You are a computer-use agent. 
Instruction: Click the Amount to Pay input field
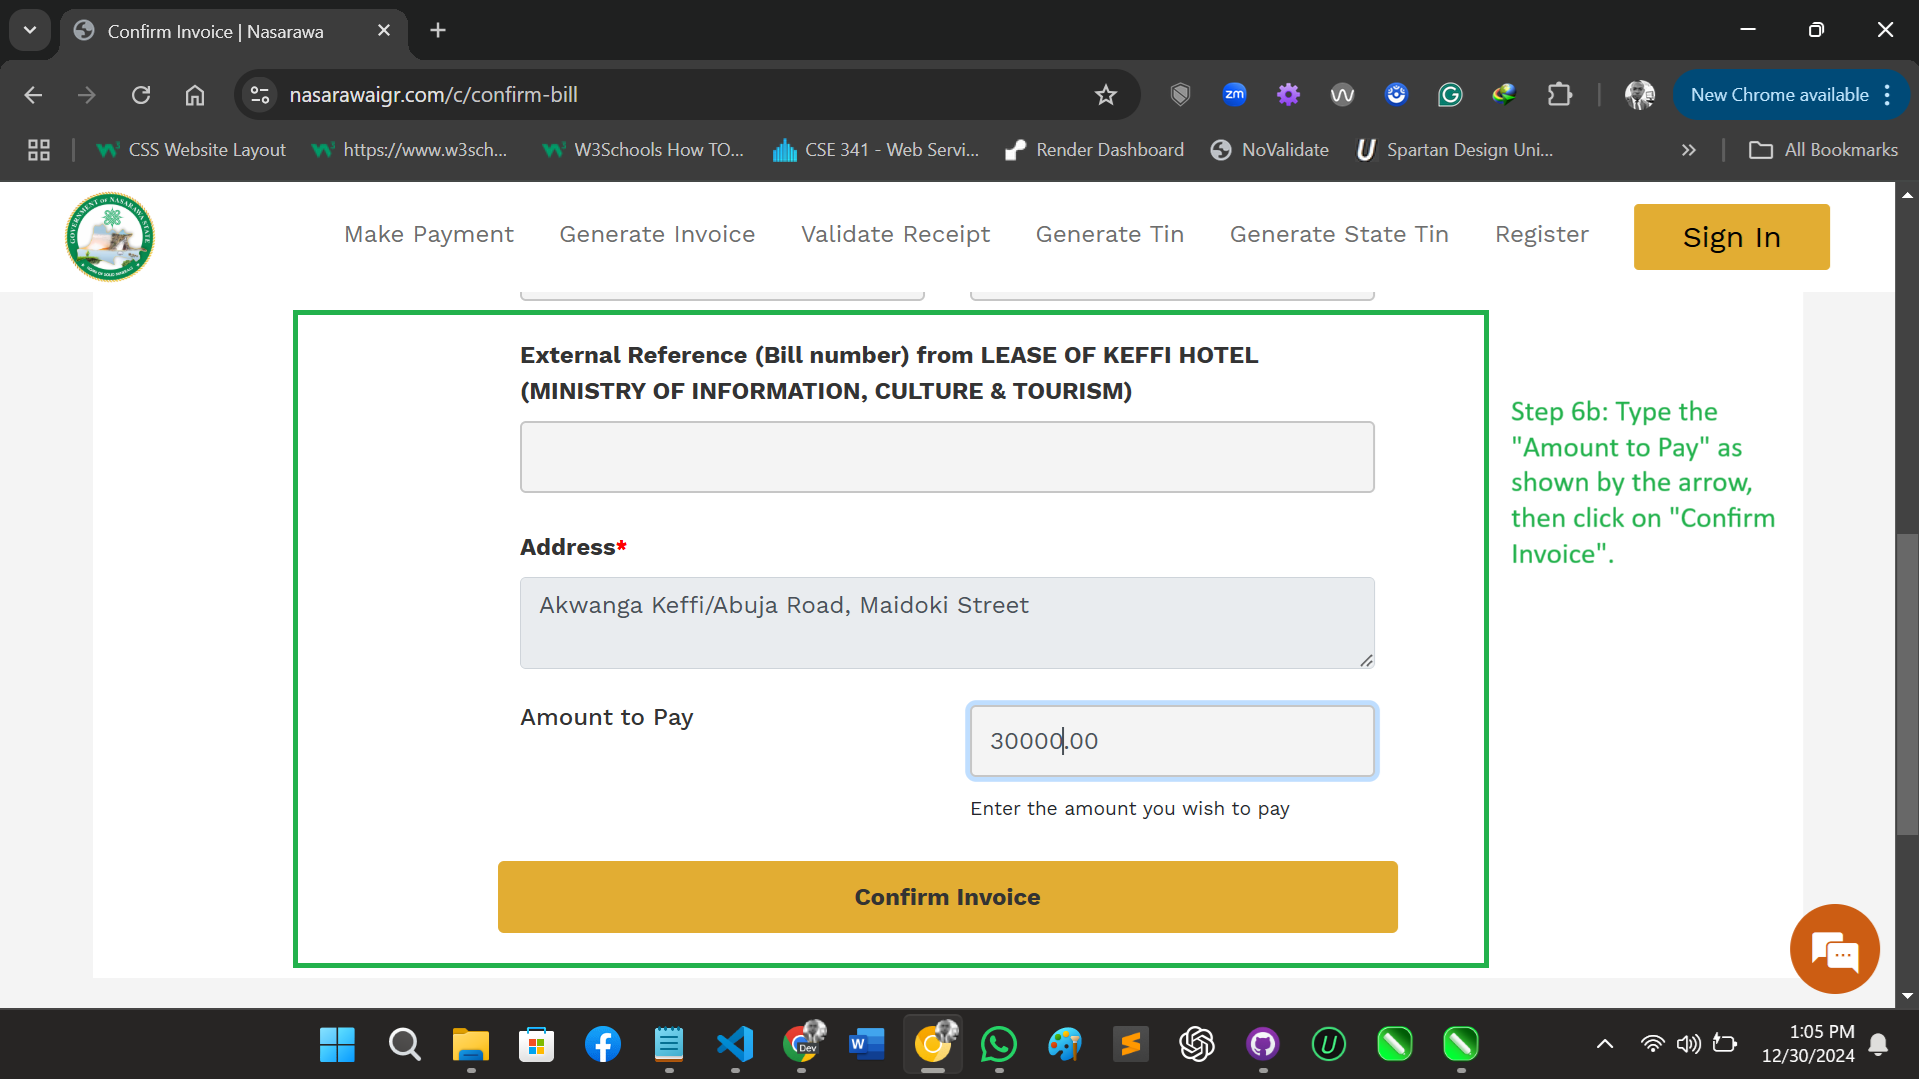click(x=1172, y=741)
